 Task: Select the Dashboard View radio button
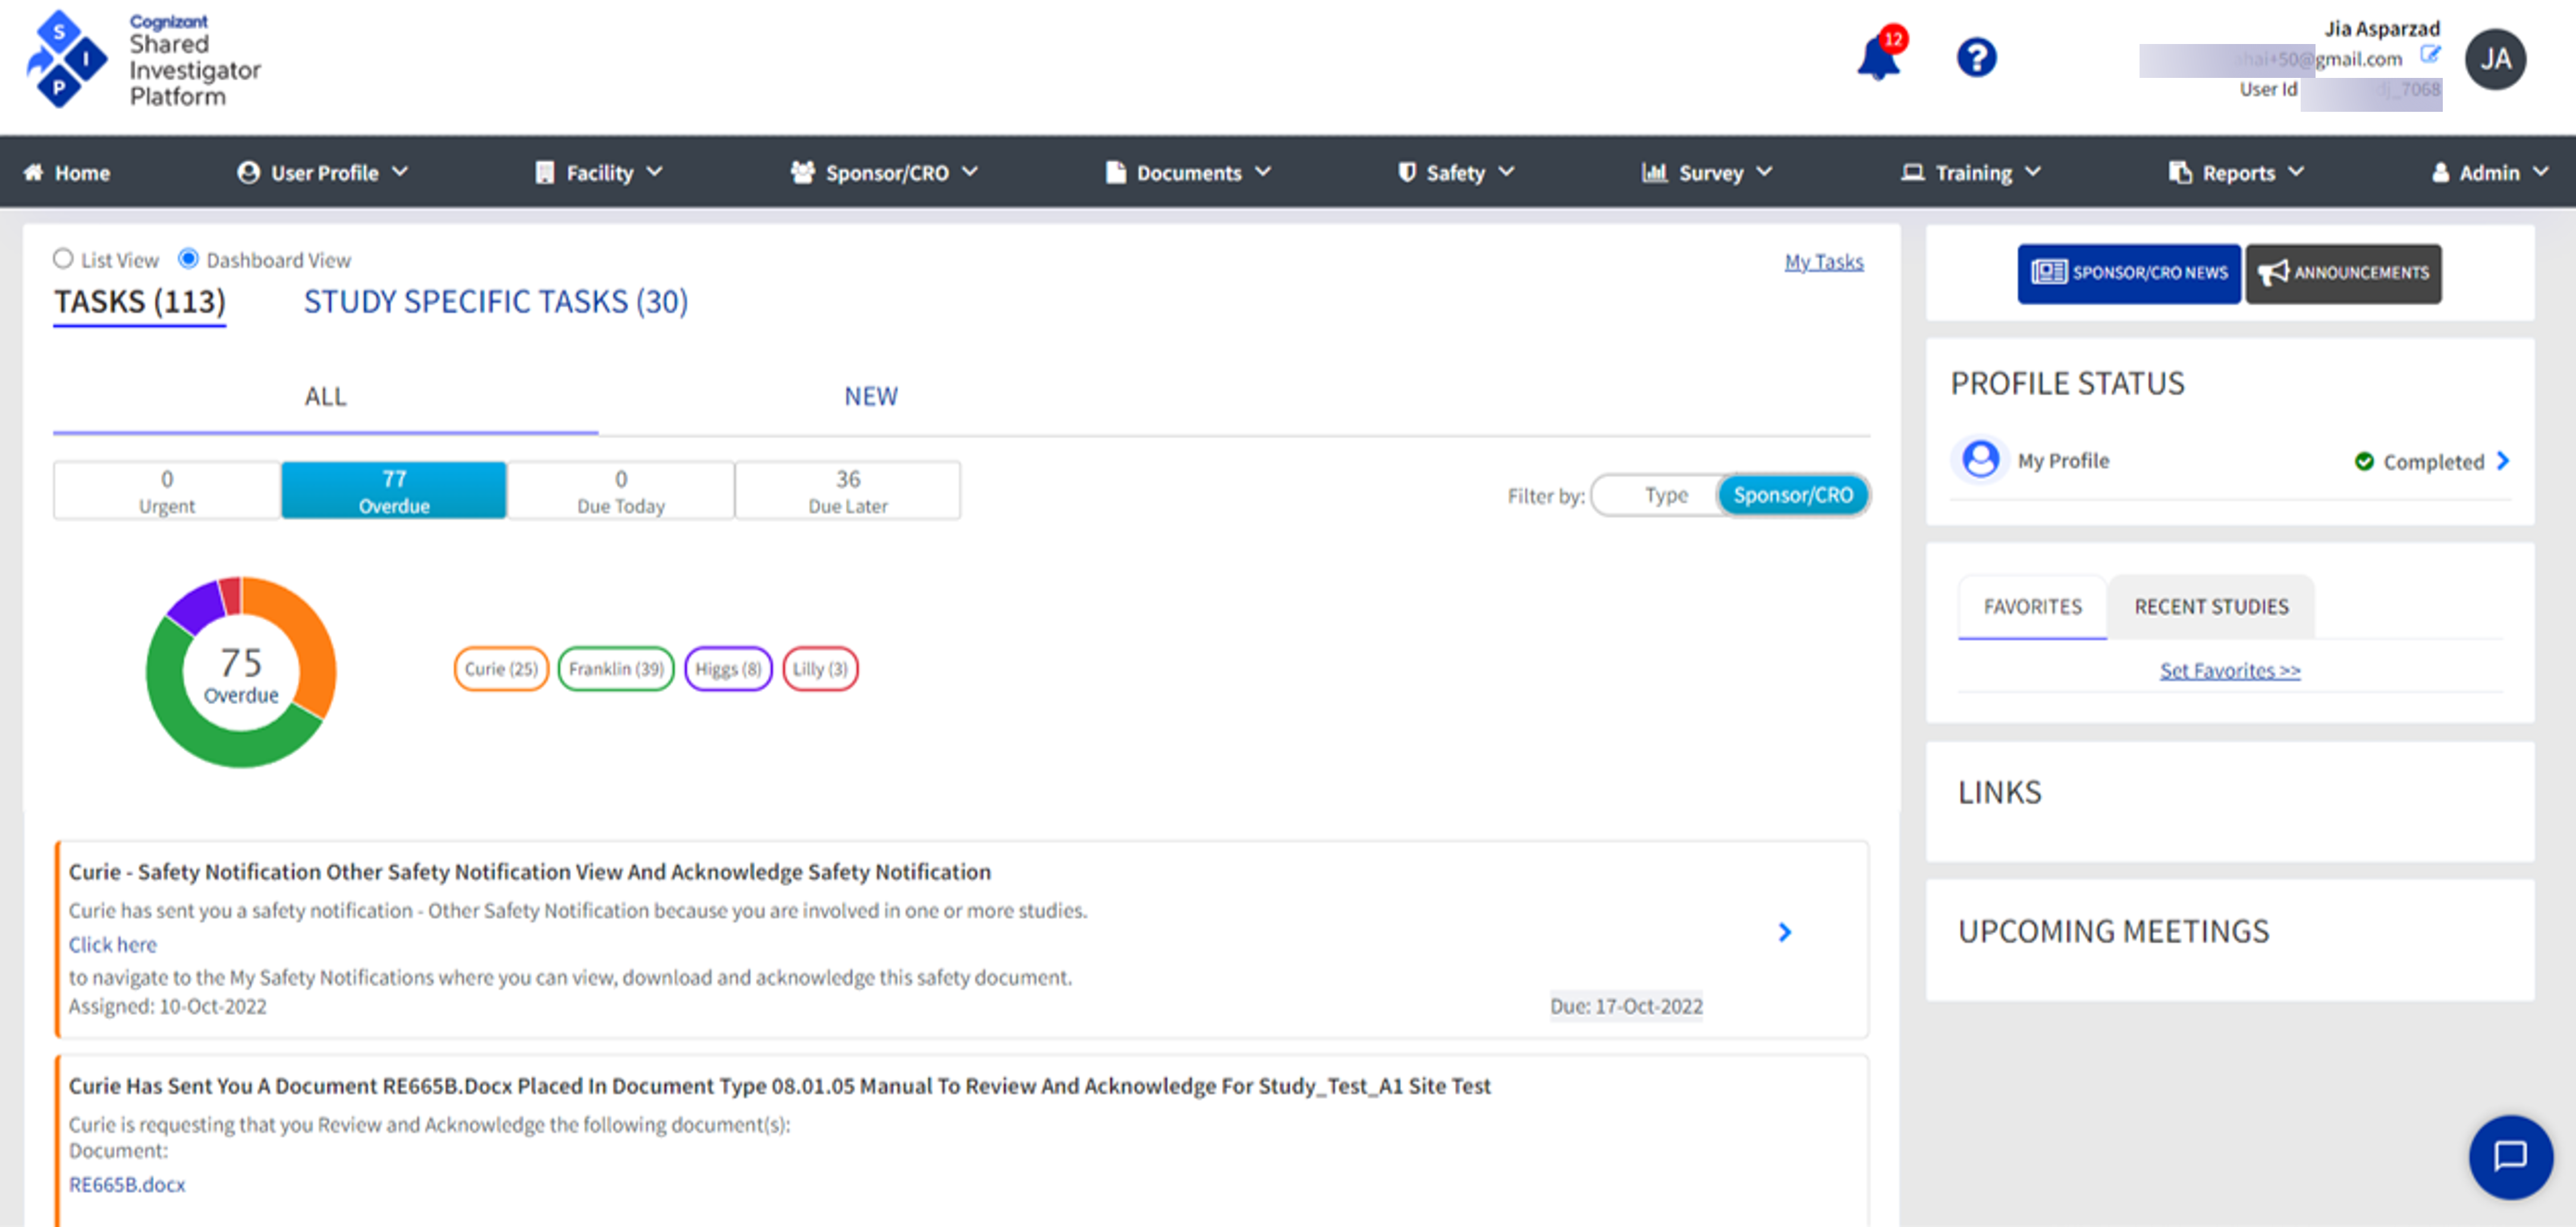tap(188, 259)
